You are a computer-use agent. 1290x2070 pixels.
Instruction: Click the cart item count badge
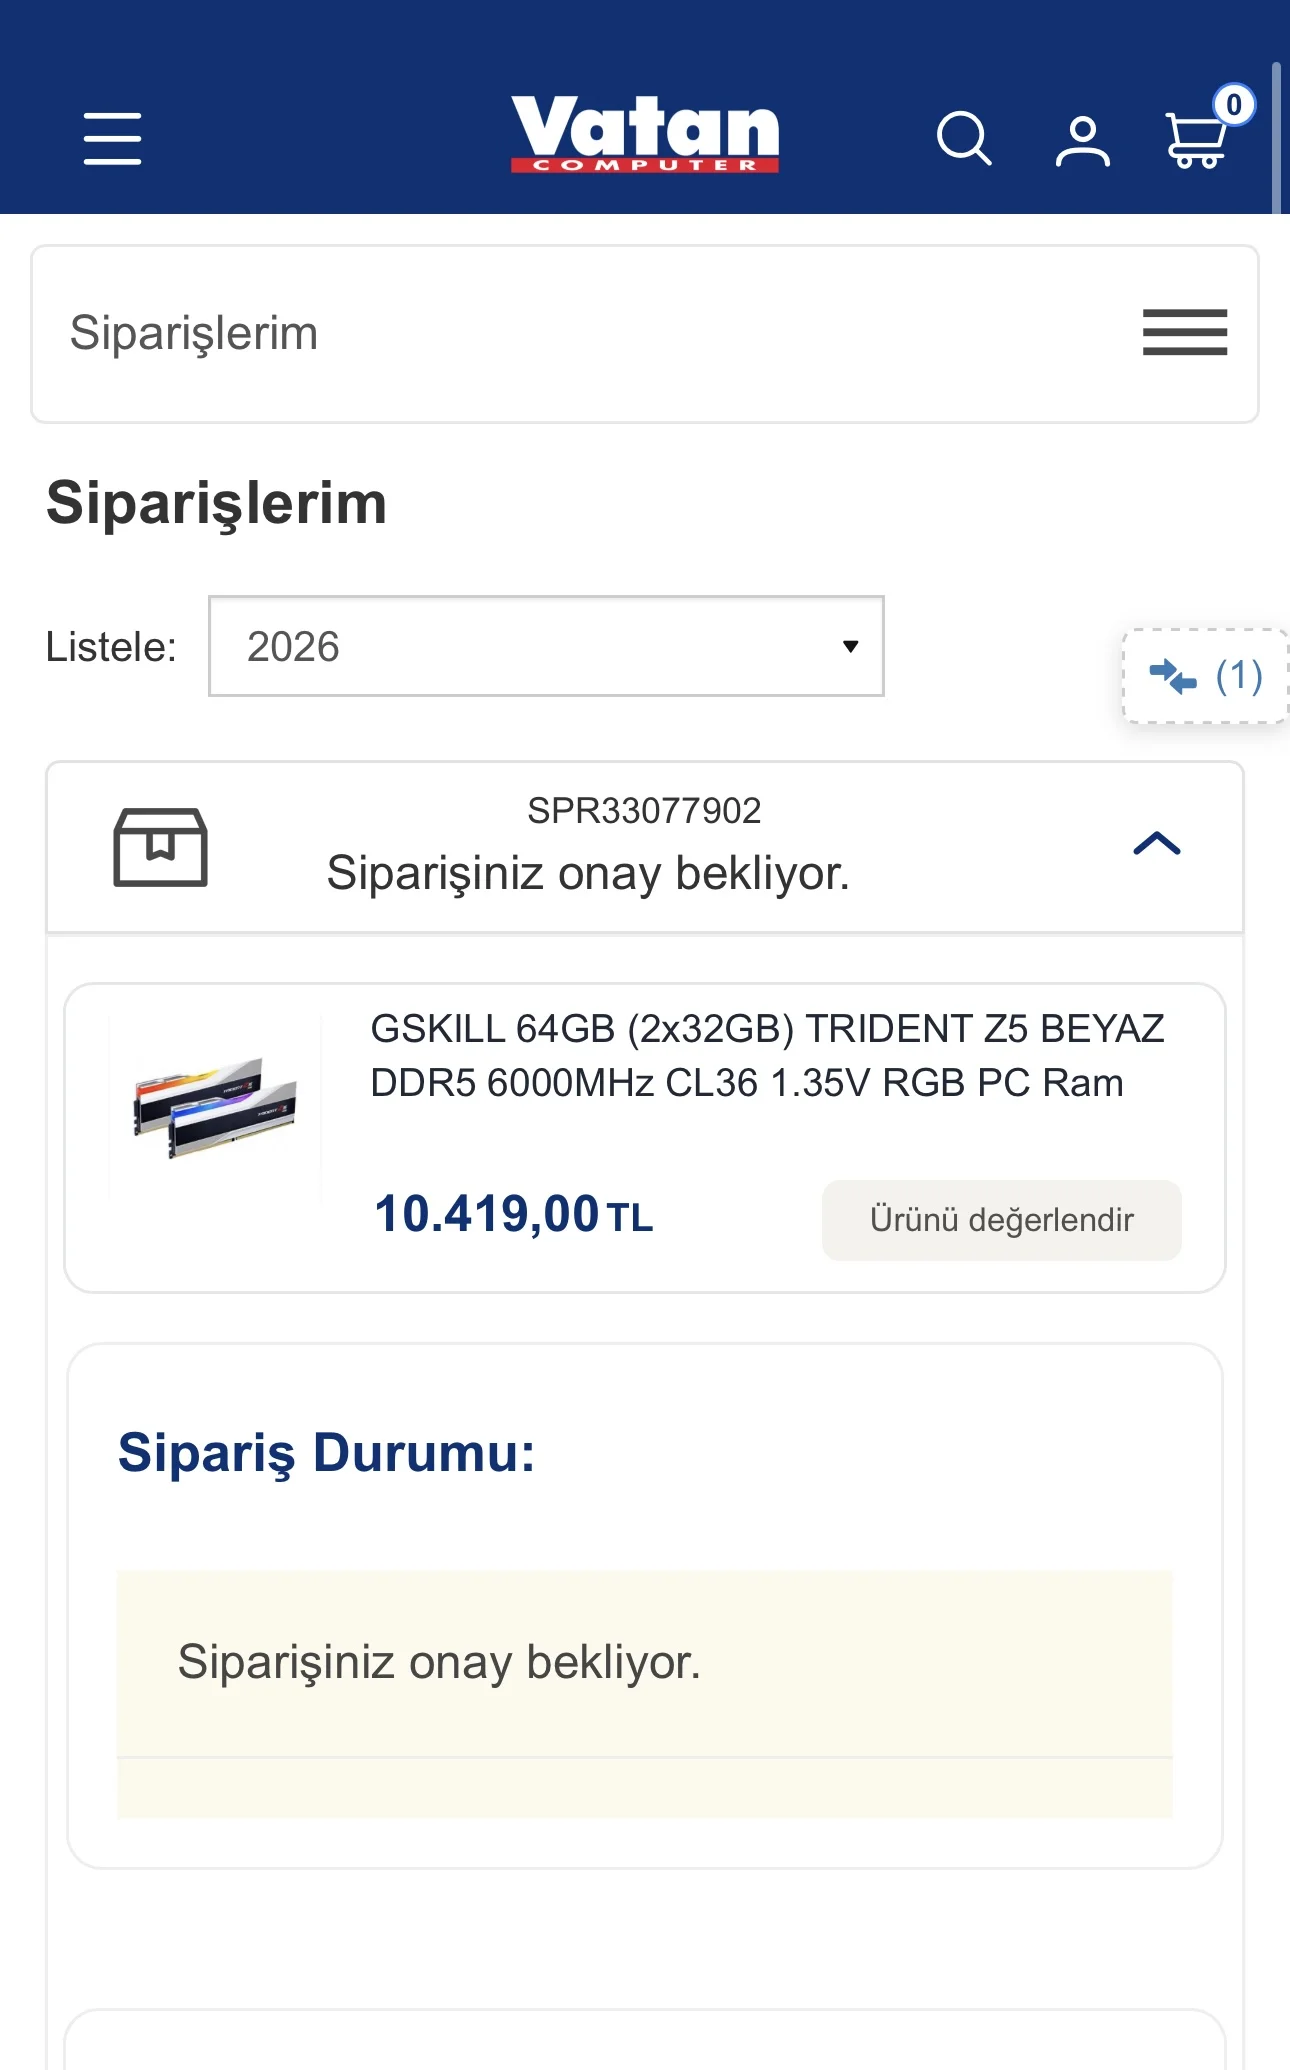[1234, 105]
